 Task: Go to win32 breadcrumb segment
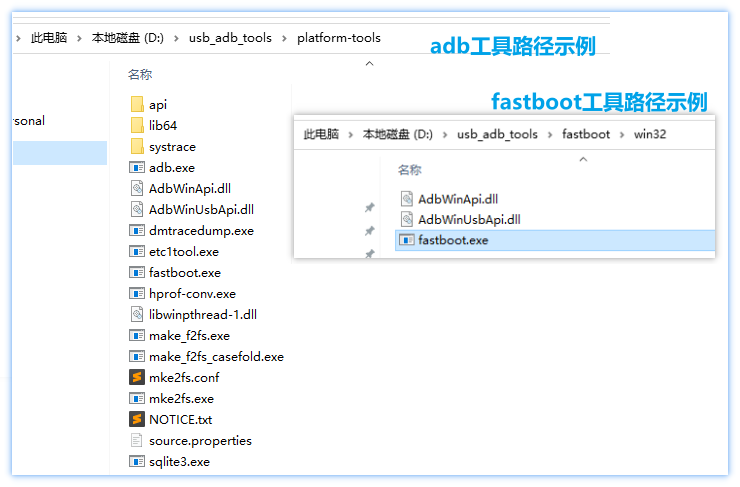coord(650,134)
